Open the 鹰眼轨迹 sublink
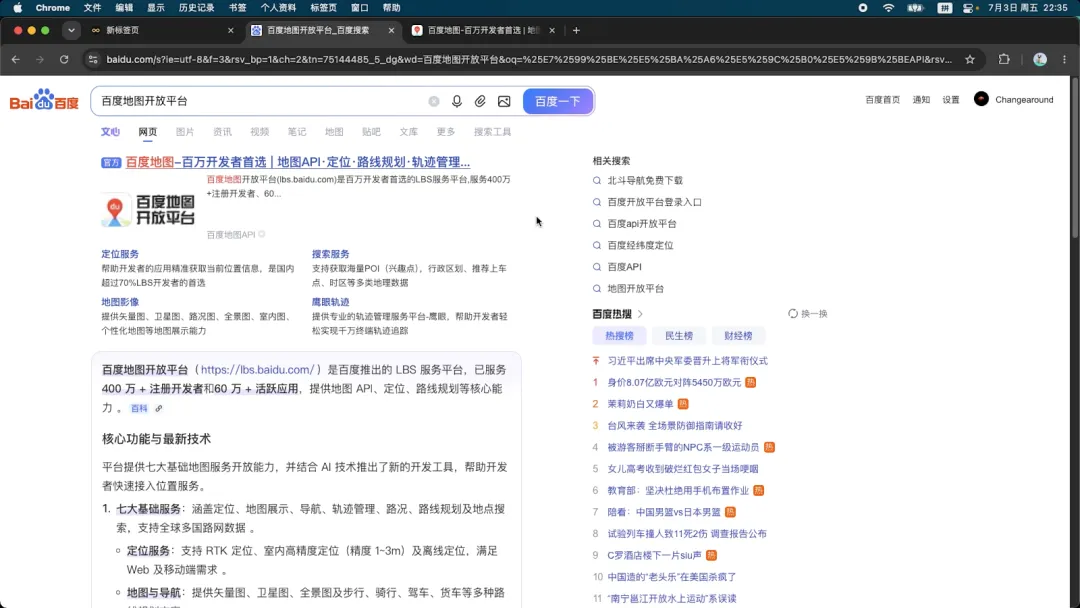Screen dimensions: 1080x608 click(x=331, y=302)
